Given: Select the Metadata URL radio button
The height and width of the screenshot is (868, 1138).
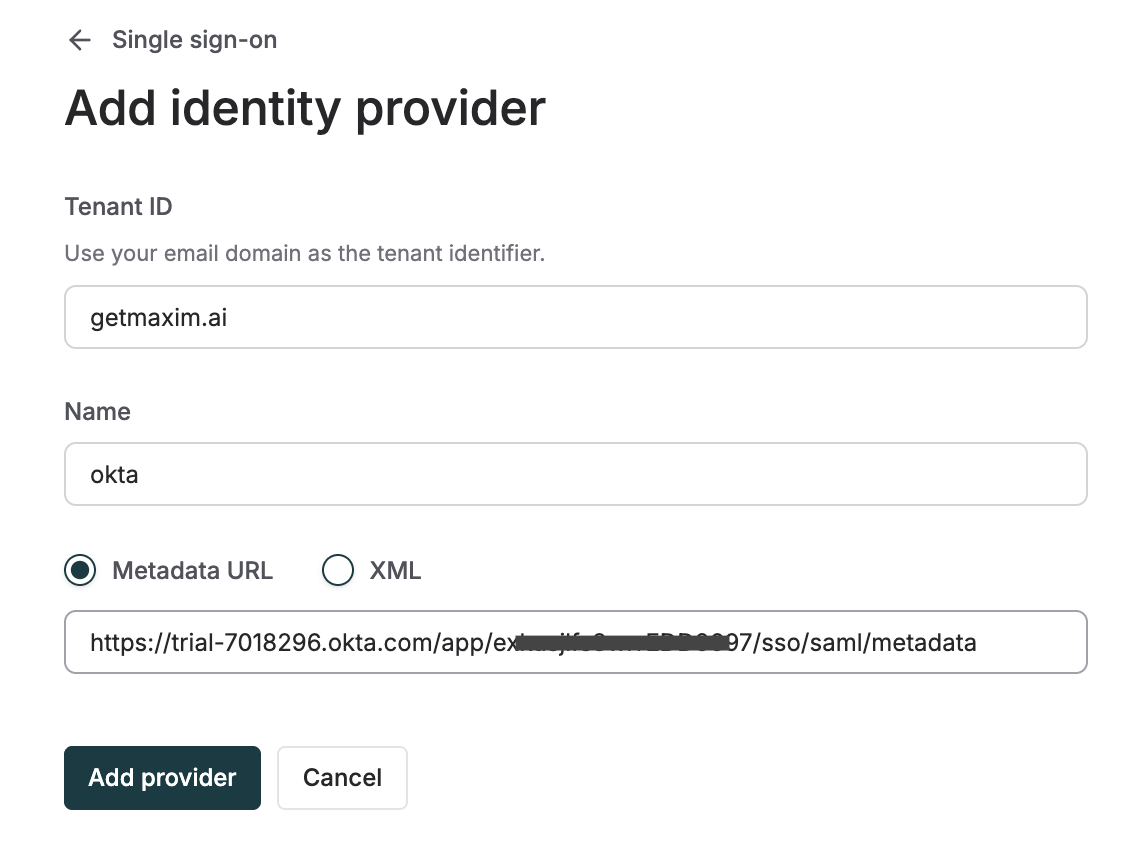Looking at the screenshot, I should pyautogui.click(x=78, y=570).
